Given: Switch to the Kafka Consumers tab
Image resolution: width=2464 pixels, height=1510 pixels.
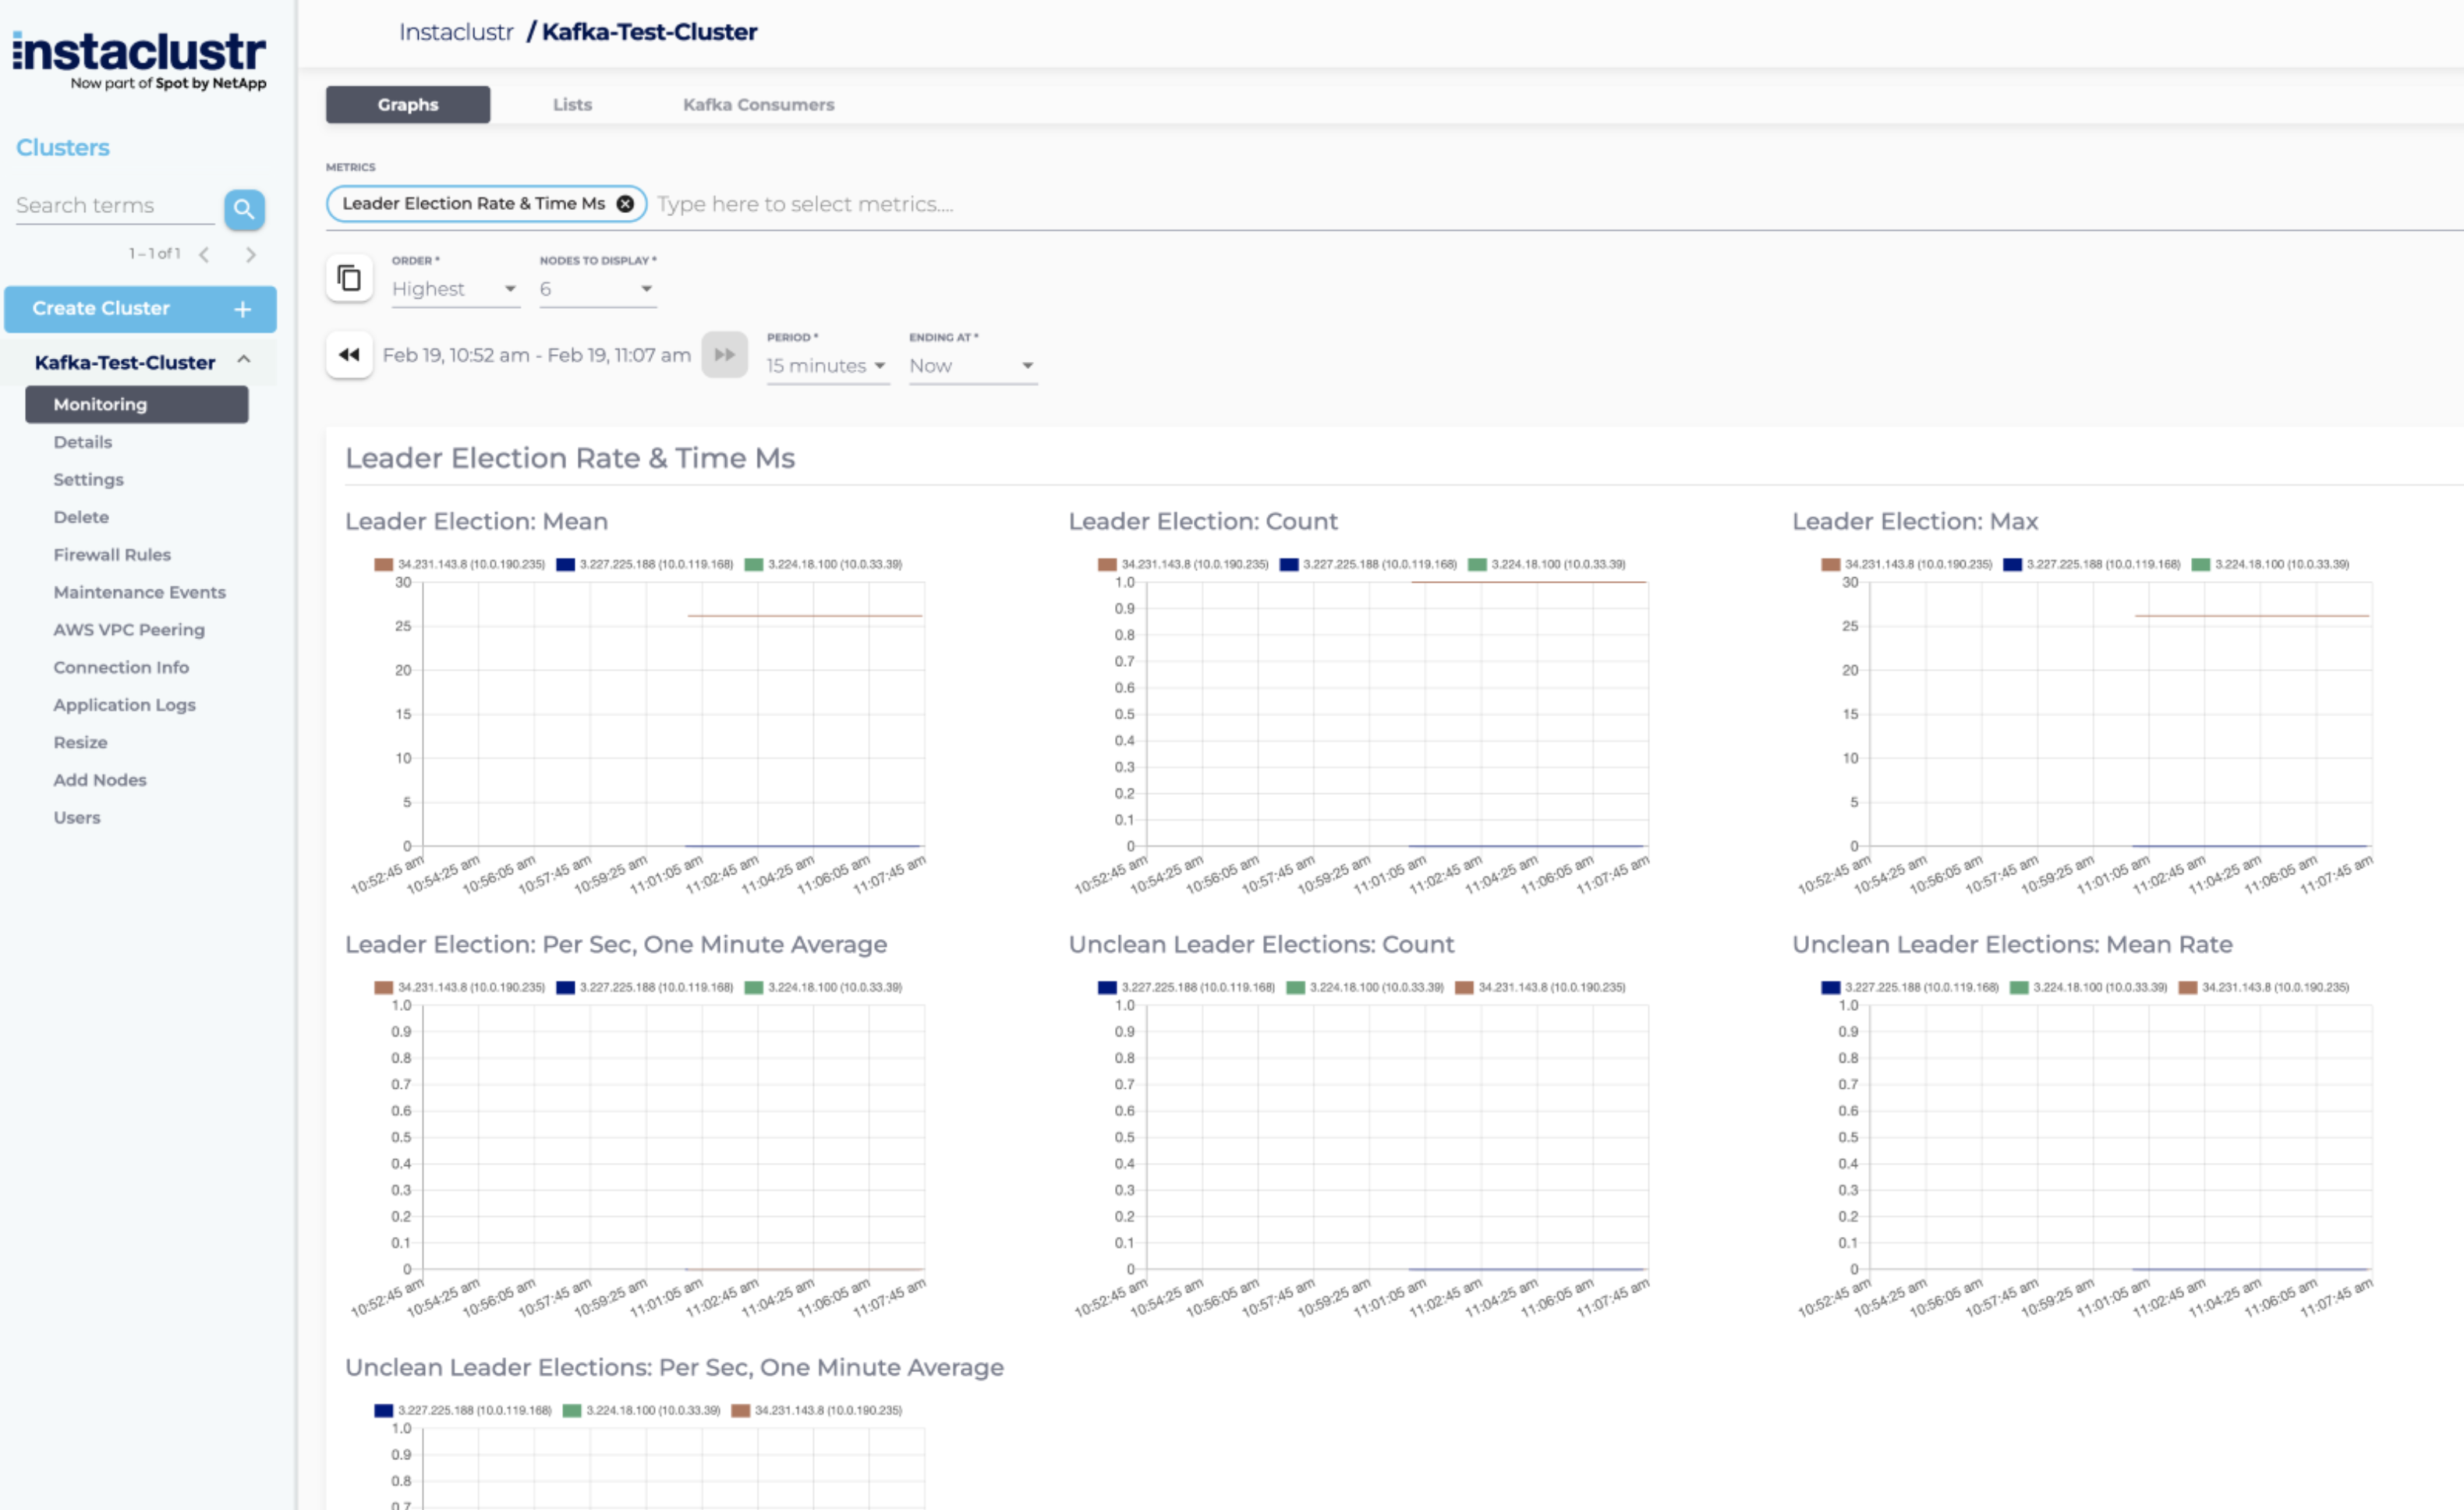Looking at the screenshot, I should [x=758, y=105].
